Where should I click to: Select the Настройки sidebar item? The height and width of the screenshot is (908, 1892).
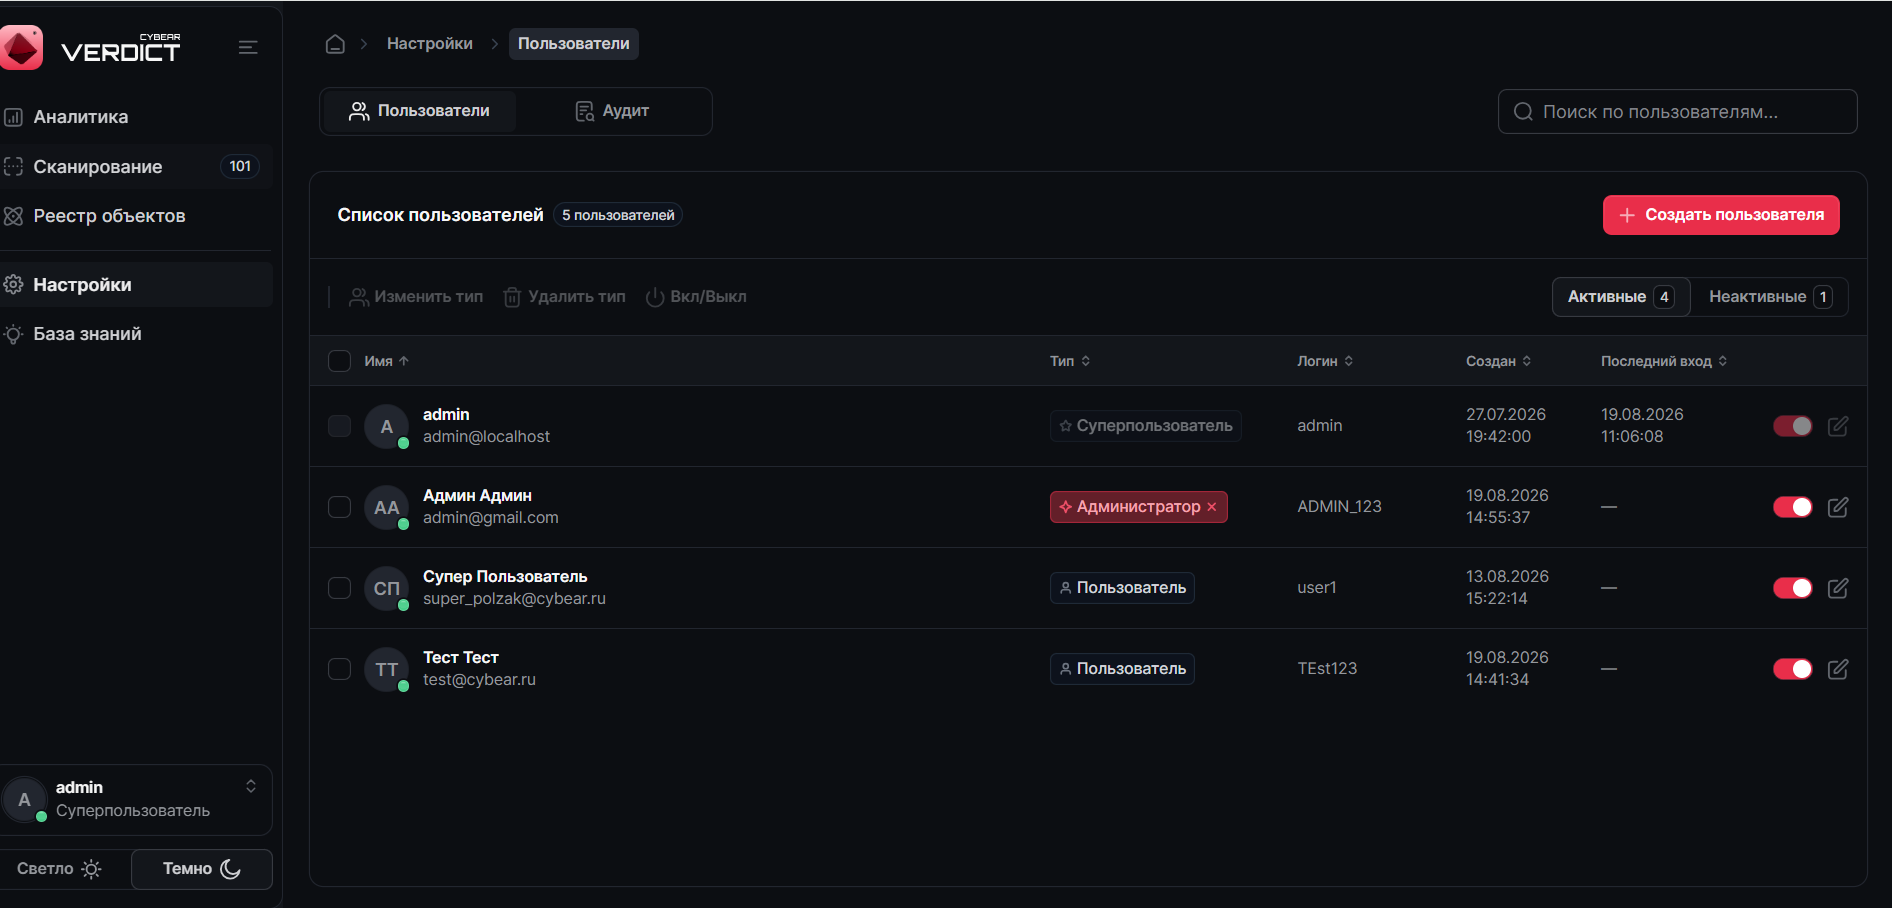pyautogui.click(x=136, y=285)
